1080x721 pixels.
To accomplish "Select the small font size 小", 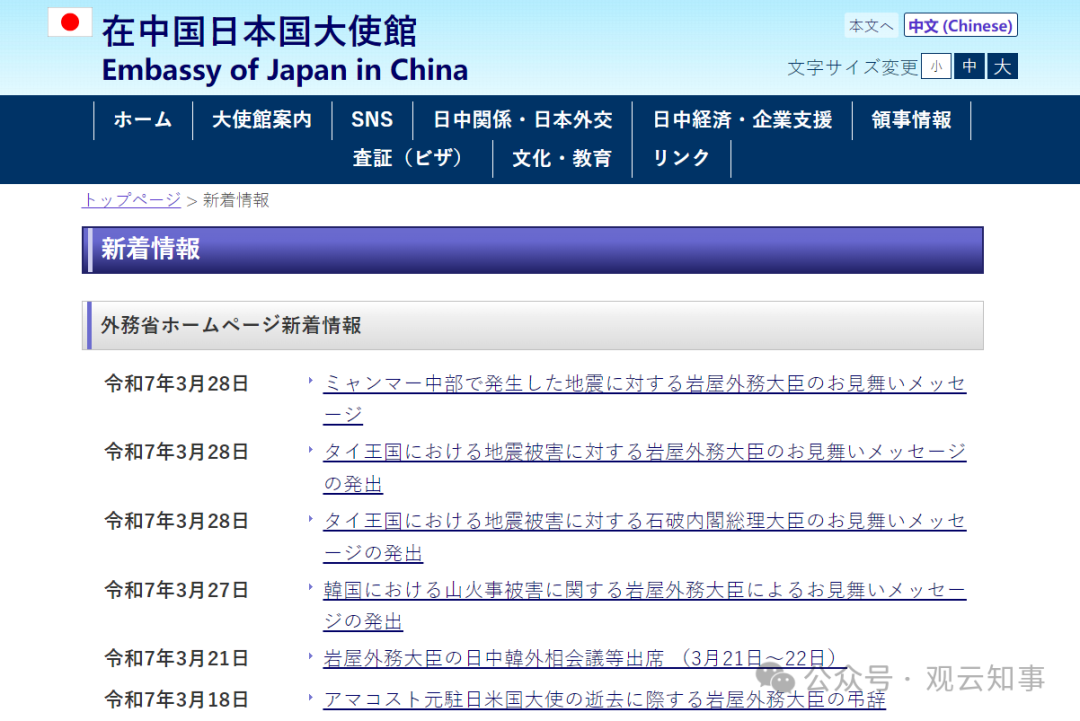I will point(936,66).
